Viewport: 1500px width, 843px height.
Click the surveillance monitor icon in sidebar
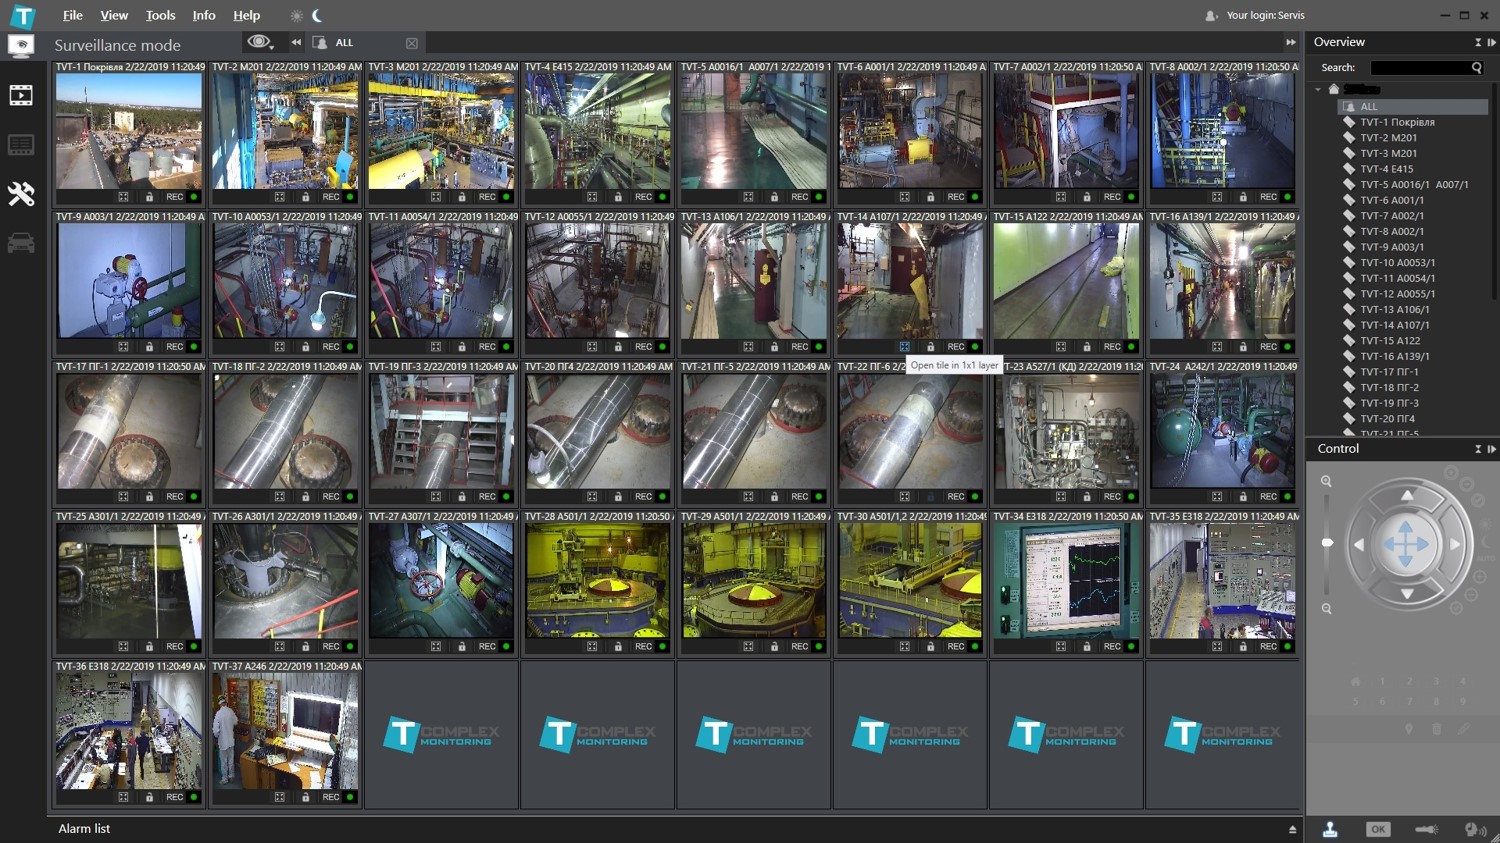21,46
